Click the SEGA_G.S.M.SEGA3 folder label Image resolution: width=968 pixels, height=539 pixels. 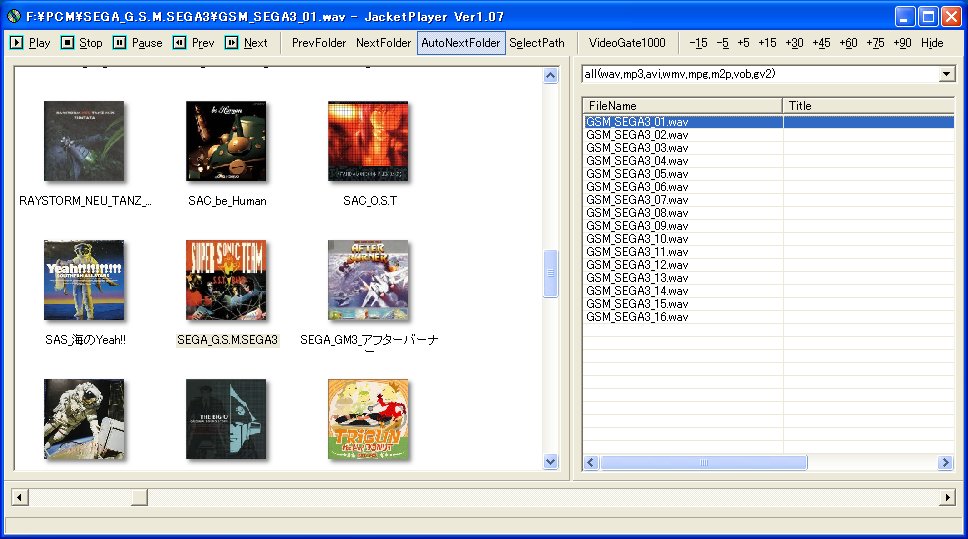pyautogui.click(x=227, y=340)
